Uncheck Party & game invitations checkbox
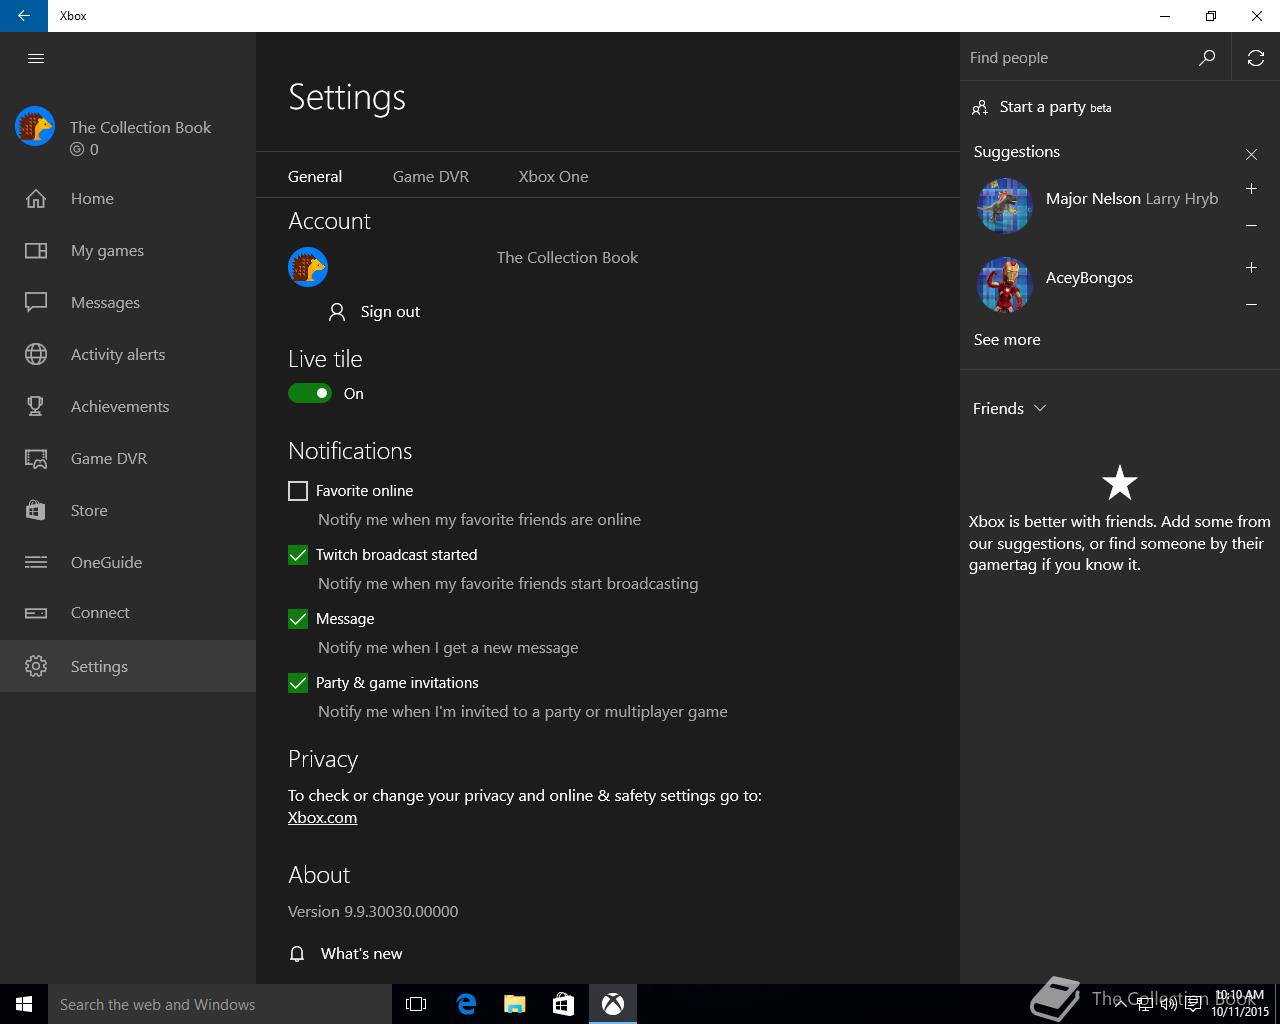 point(298,683)
